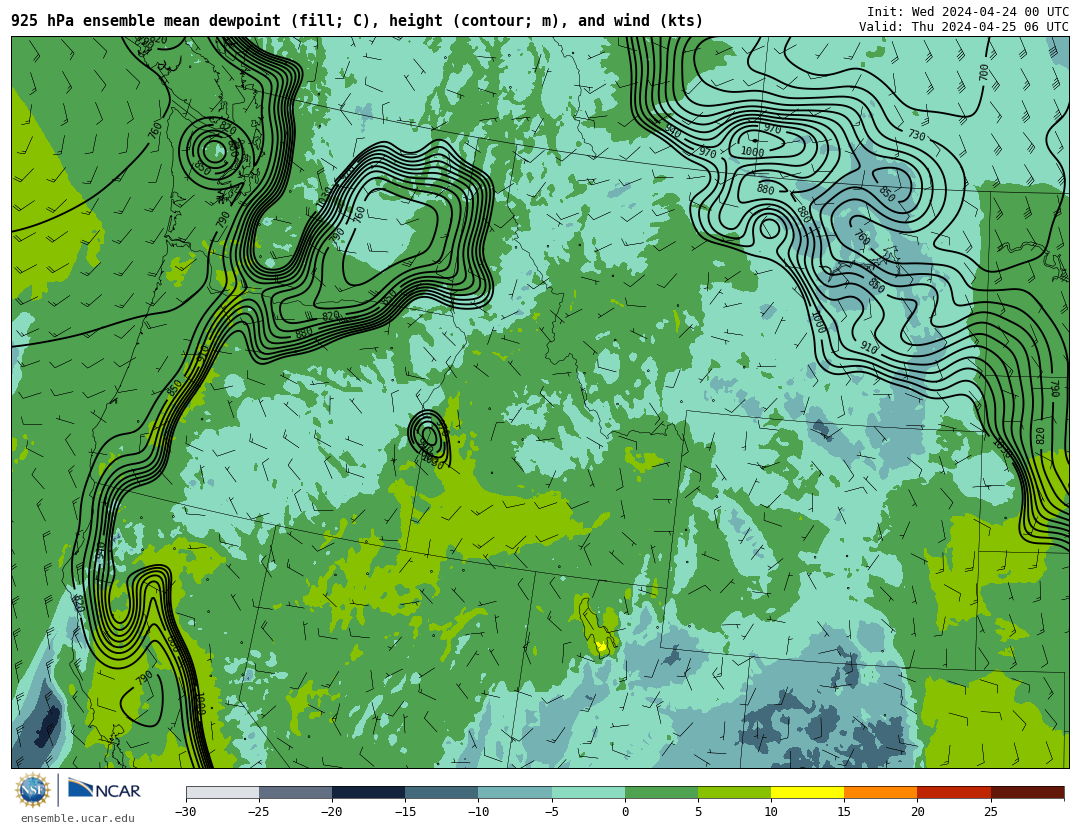Click the map title text
The image size is (1080, 831).
[x=357, y=21]
